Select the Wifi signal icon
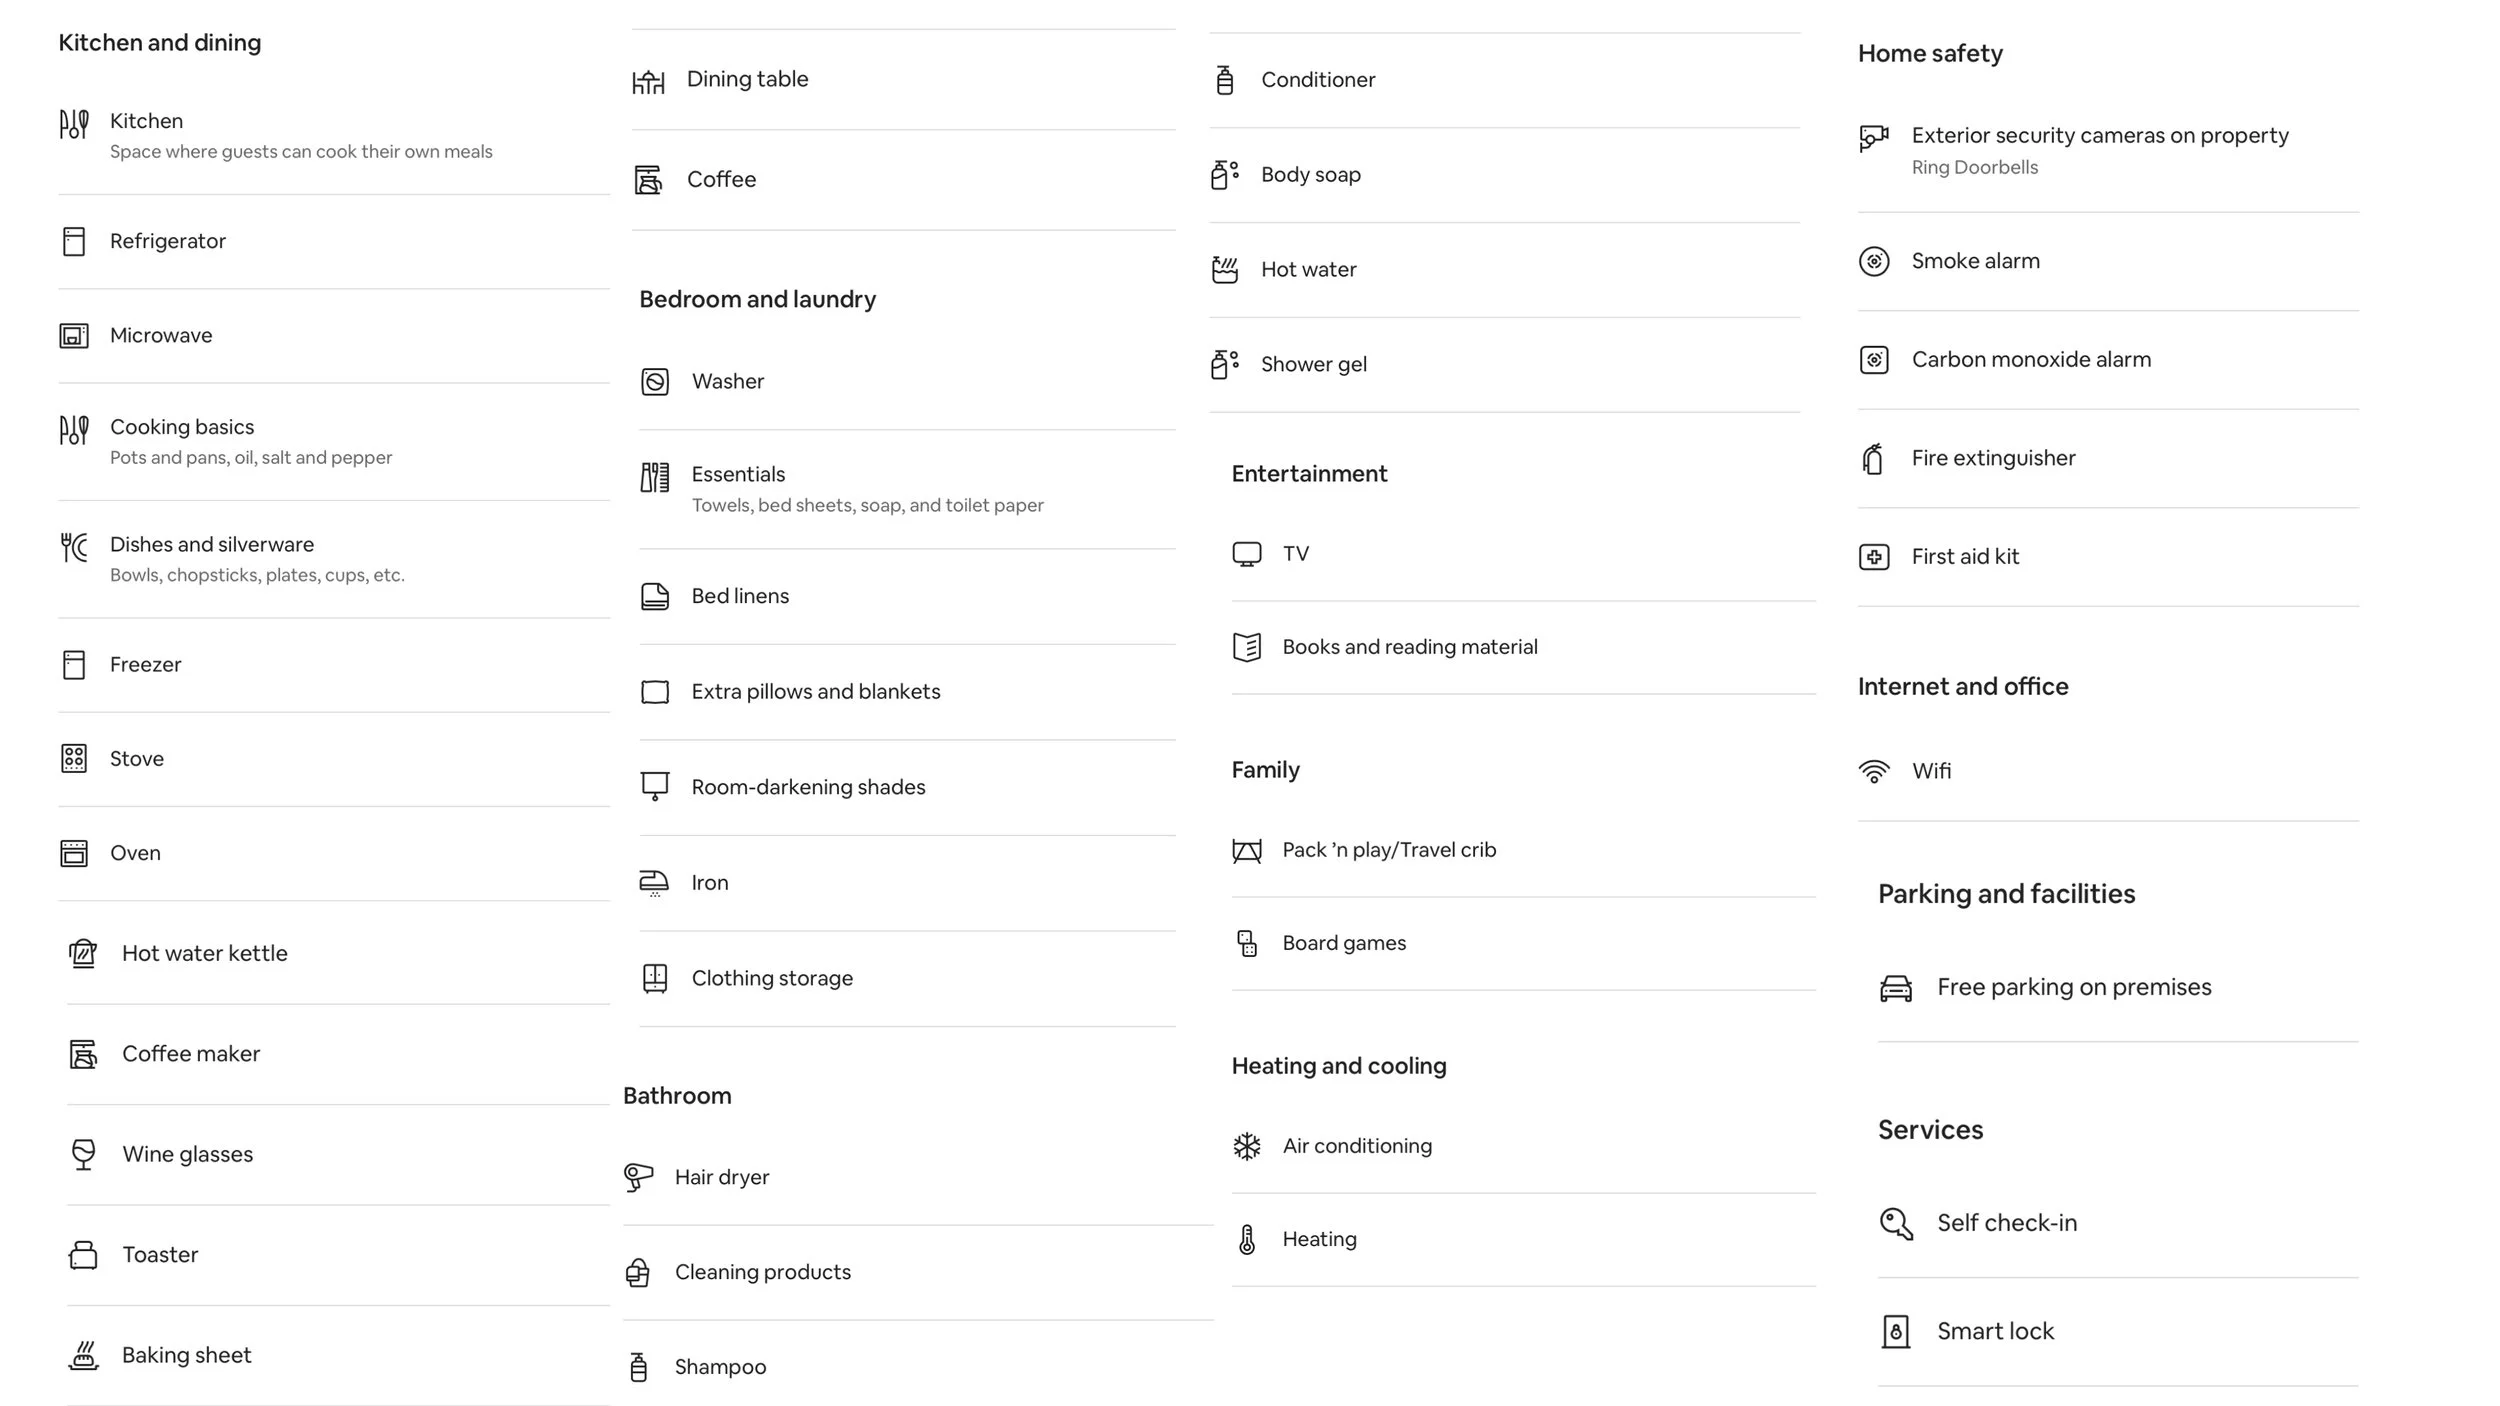Screen dimensions: 2500x1406 coord(1874,771)
